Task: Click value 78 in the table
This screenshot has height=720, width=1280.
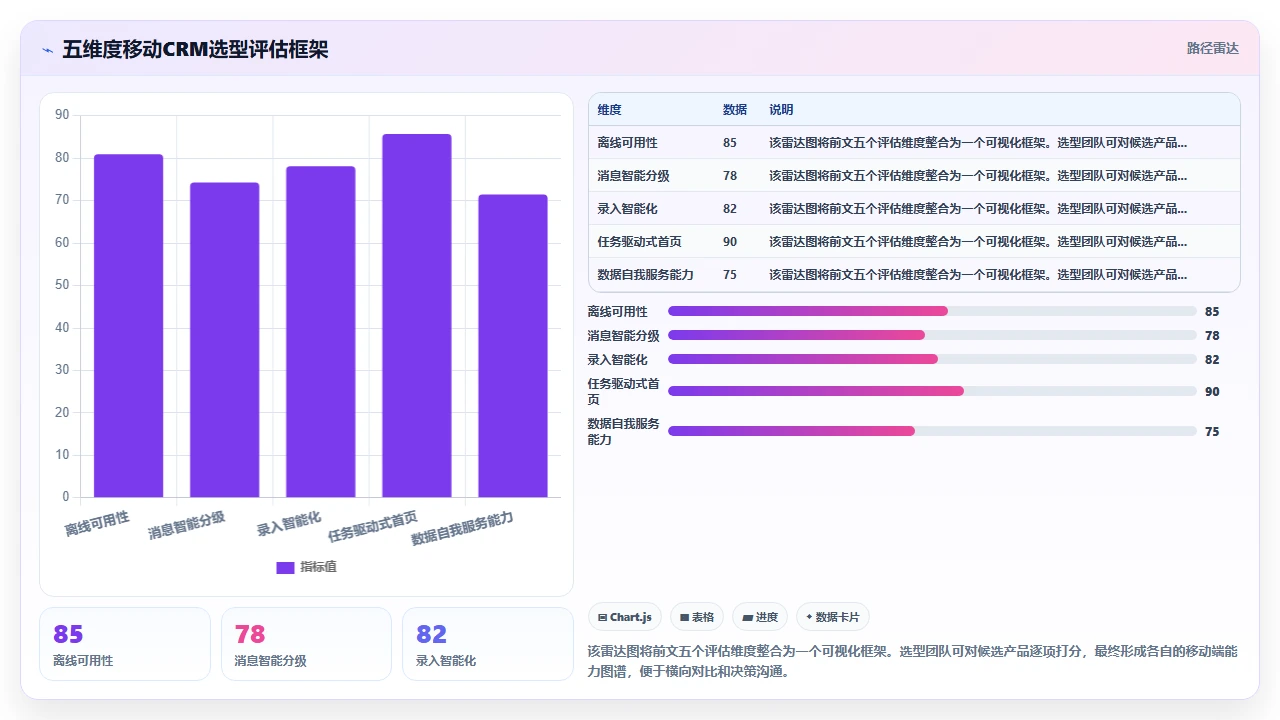Action: point(730,176)
